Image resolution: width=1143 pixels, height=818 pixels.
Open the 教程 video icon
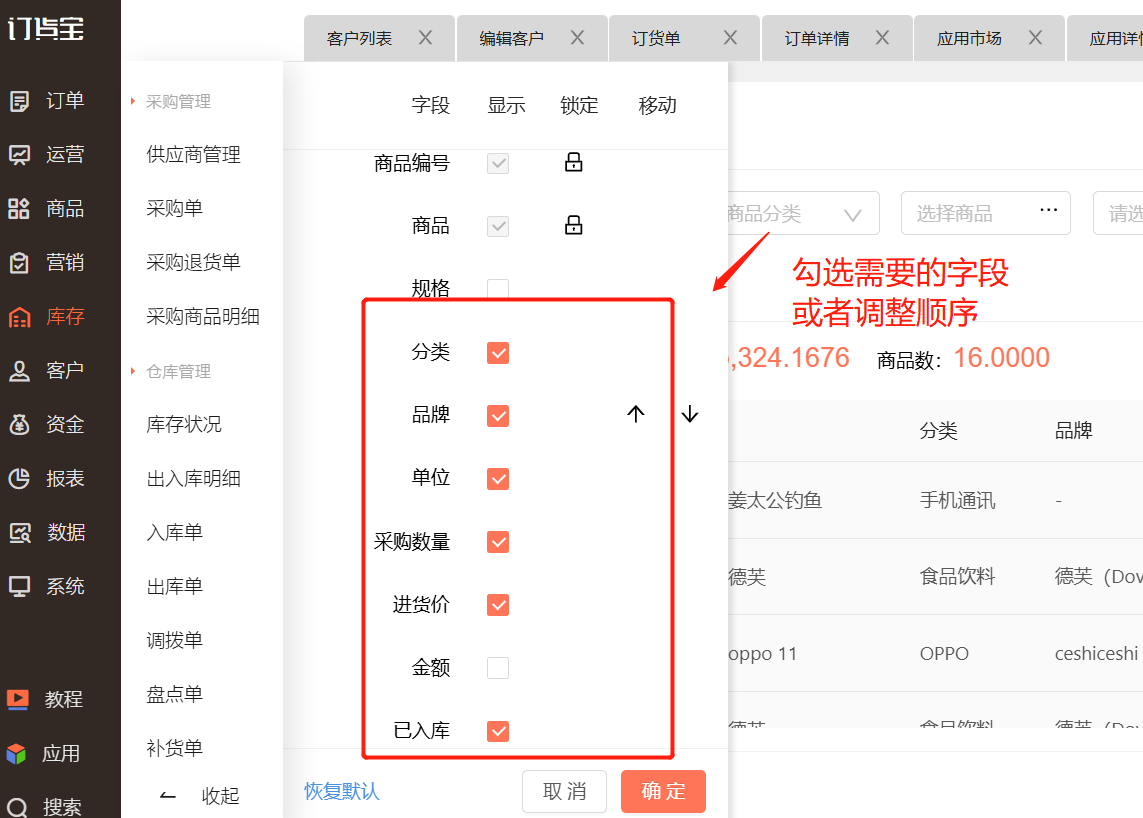(x=17, y=700)
